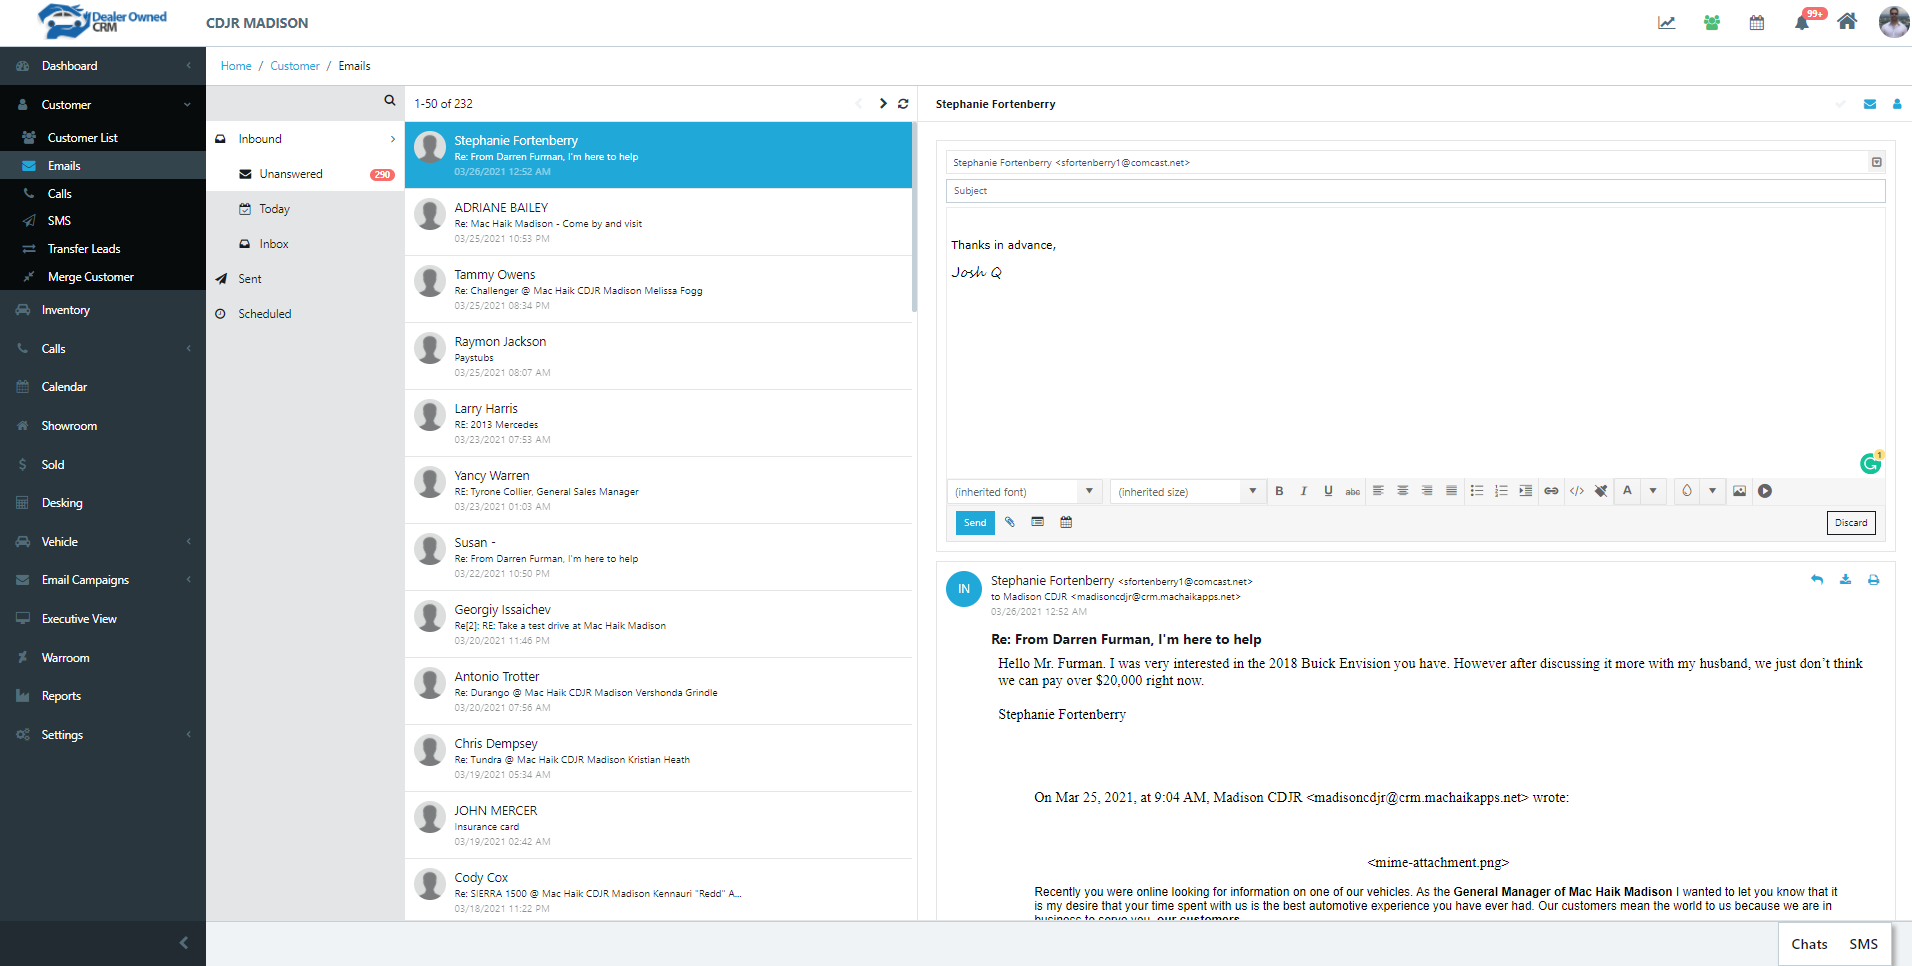Toggle bold formatting in the editor
The width and height of the screenshot is (1912, 966).
coord(1279,491)
